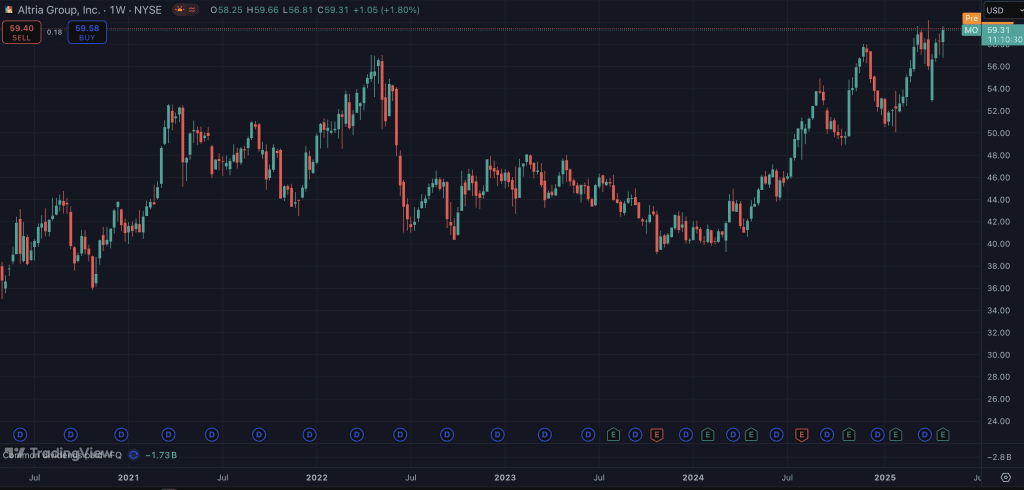Open chart settings gear icon
The image size is (1024, 490).
1006,478
